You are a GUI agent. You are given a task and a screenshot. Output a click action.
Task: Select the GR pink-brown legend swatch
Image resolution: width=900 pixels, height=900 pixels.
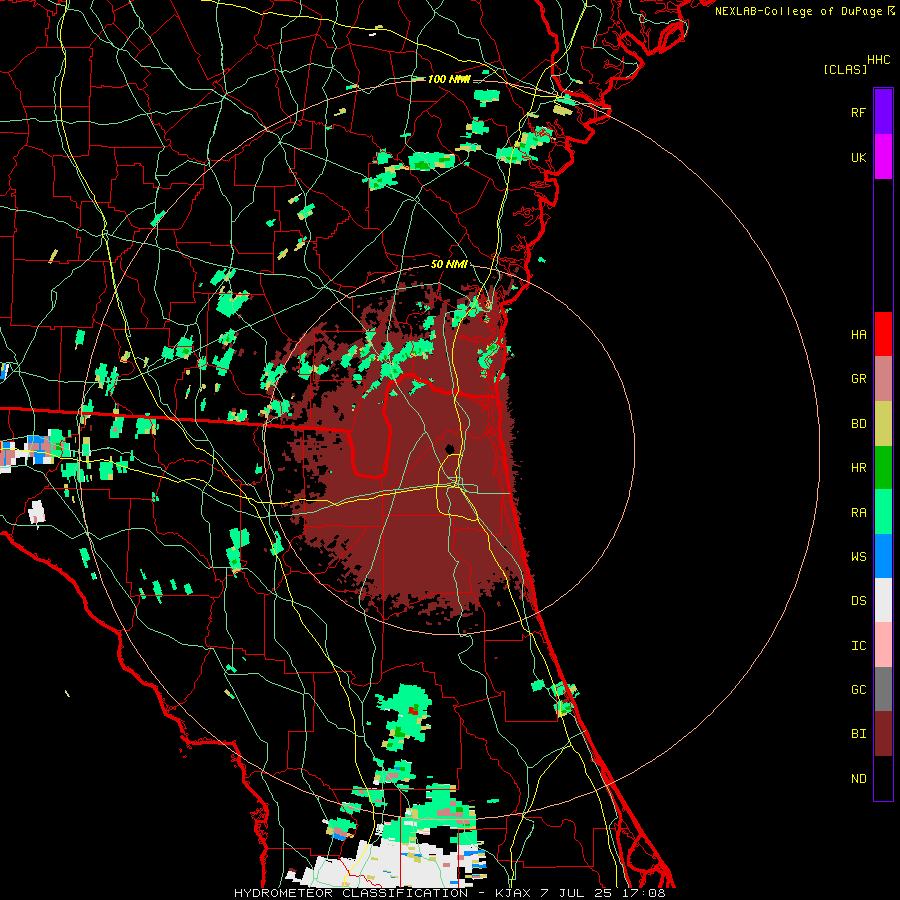[x=883, y=379]
